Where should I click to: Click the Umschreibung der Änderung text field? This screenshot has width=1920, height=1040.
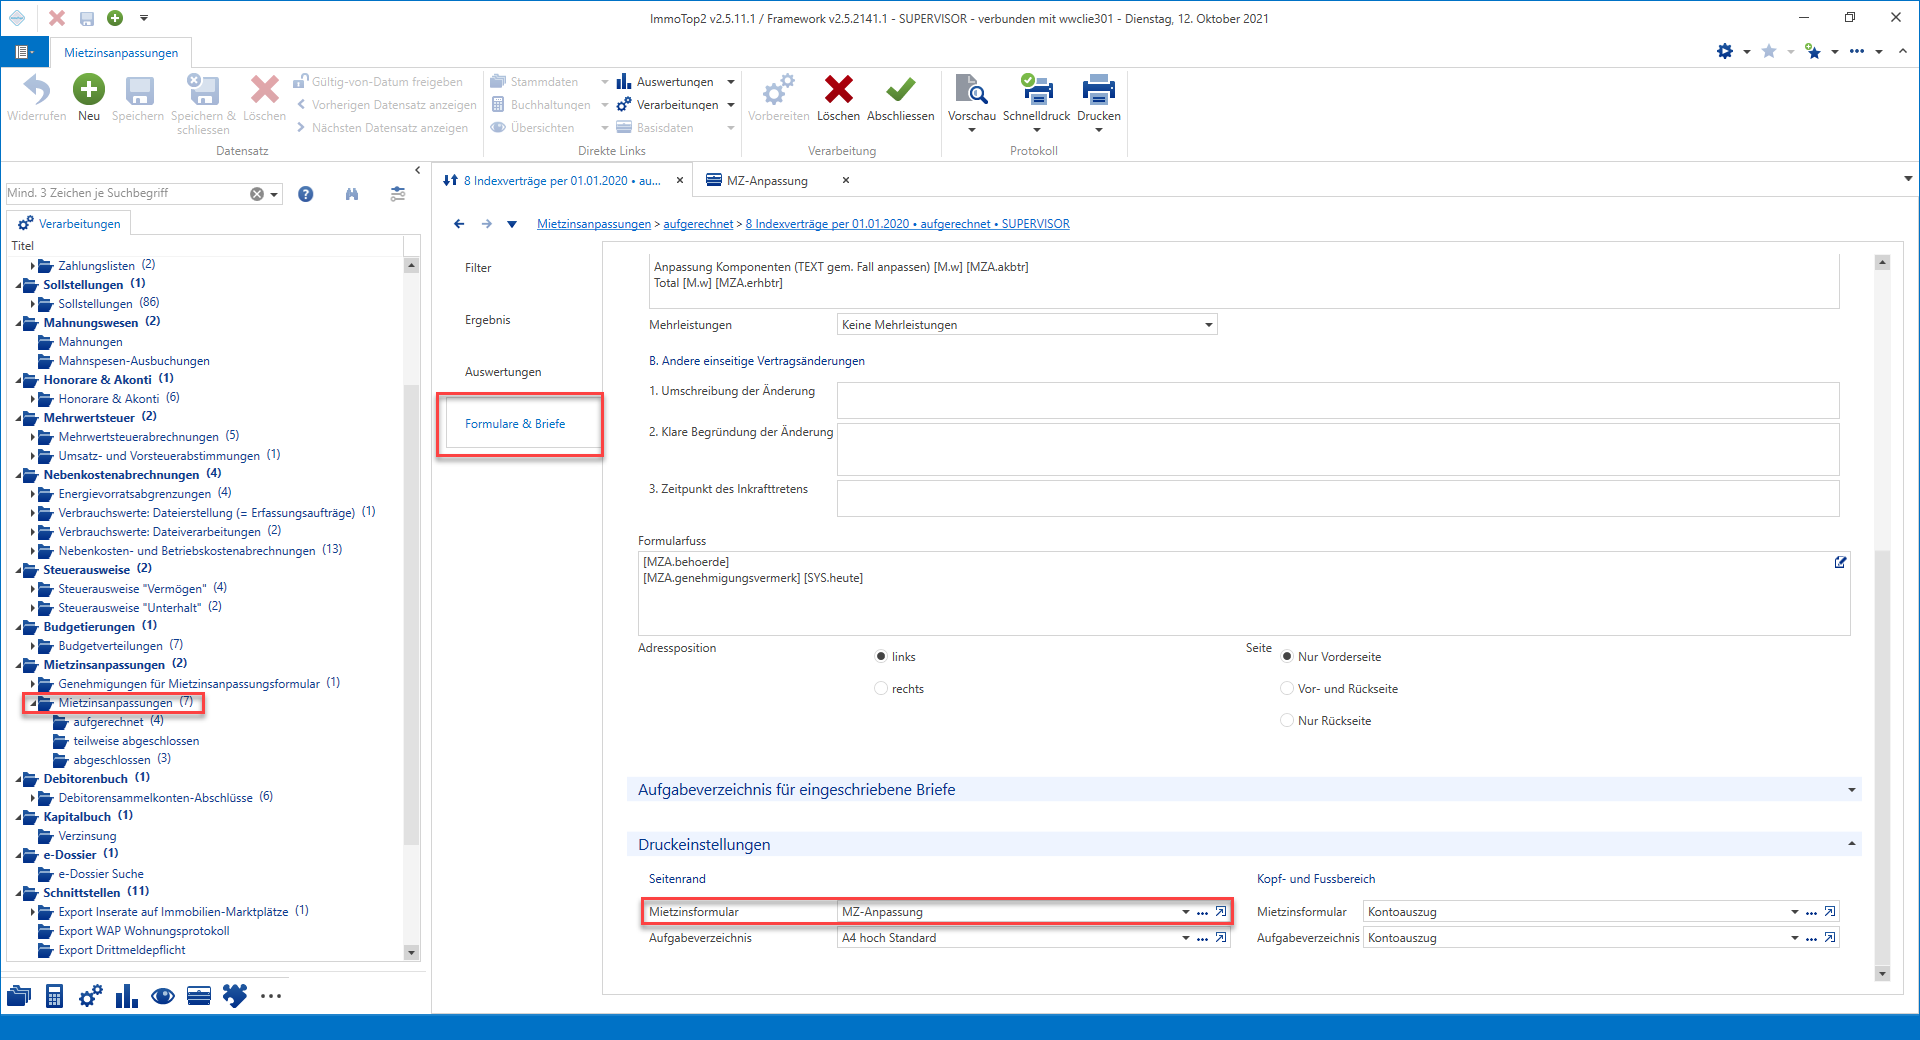point(1338,400)
